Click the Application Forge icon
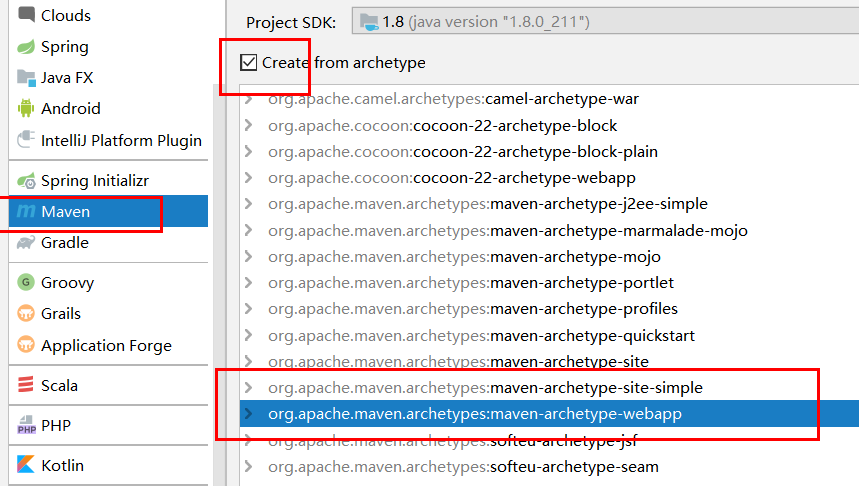The width and height of the screenshot is (859, 486). (x=26, y=345)
